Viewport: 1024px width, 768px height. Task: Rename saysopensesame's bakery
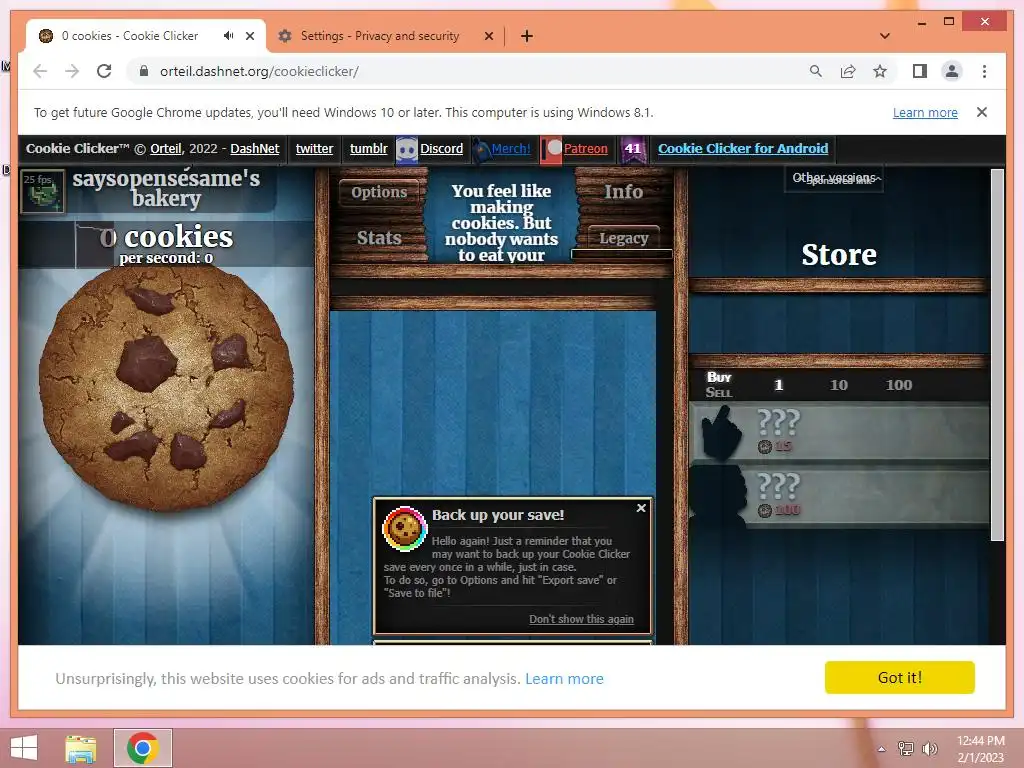tap(166, 188)
